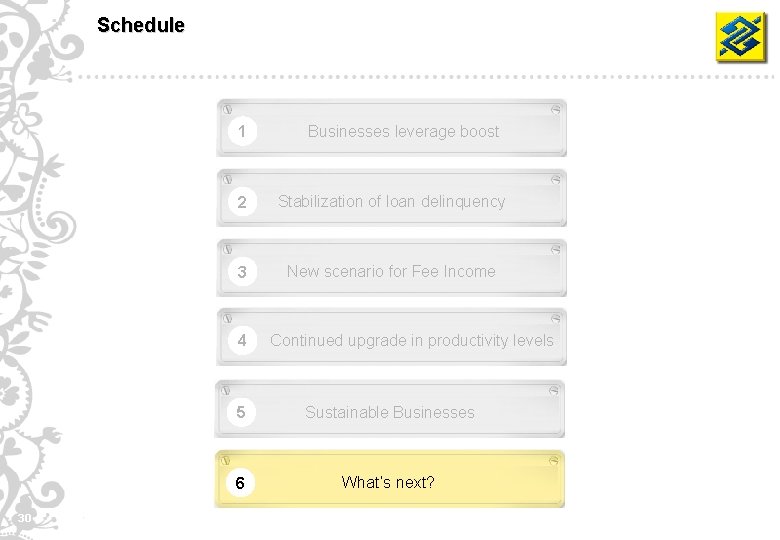780x540 pixels.
Task: Open Businesses leverage boost item
Action: point(403,131)
